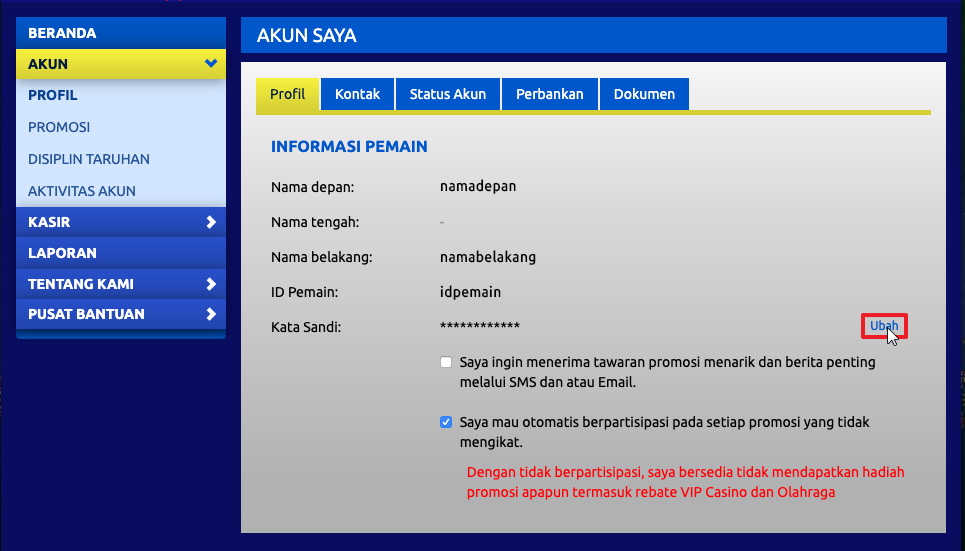Screen dimensions: 965x551
Task: Open the Perbankan tab
Action: [x=549, y=94]
